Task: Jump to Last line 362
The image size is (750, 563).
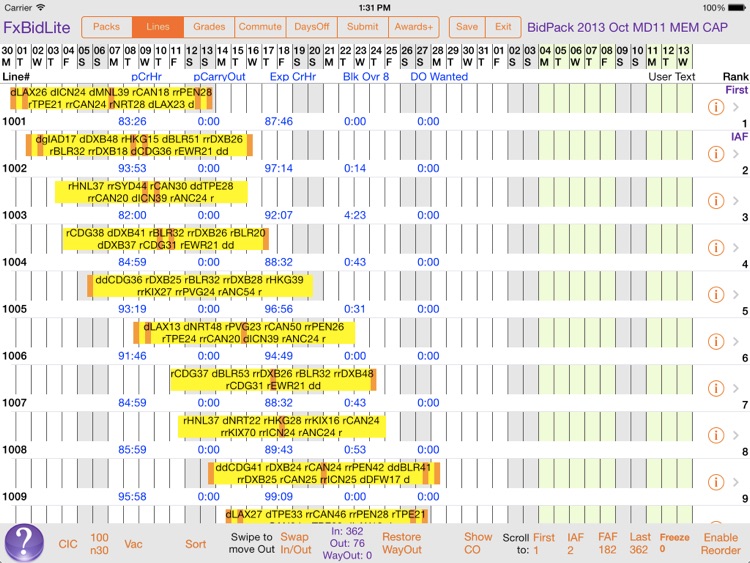Action: (x=640, y=544)
